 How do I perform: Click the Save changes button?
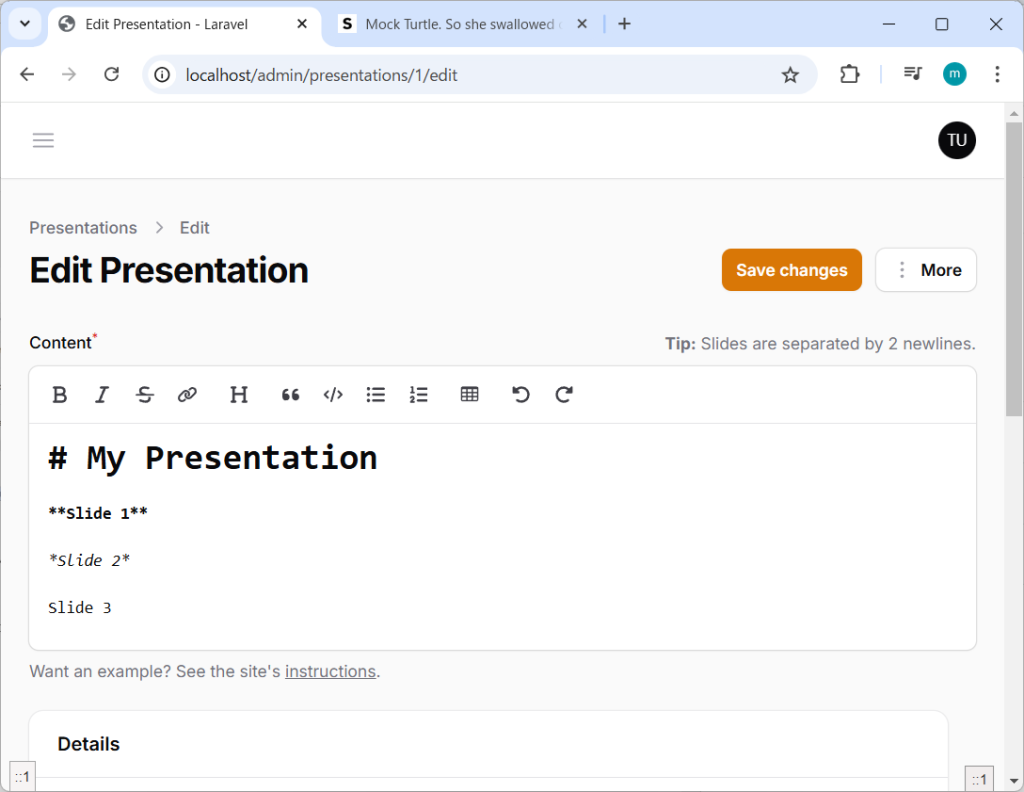(791, 270)
